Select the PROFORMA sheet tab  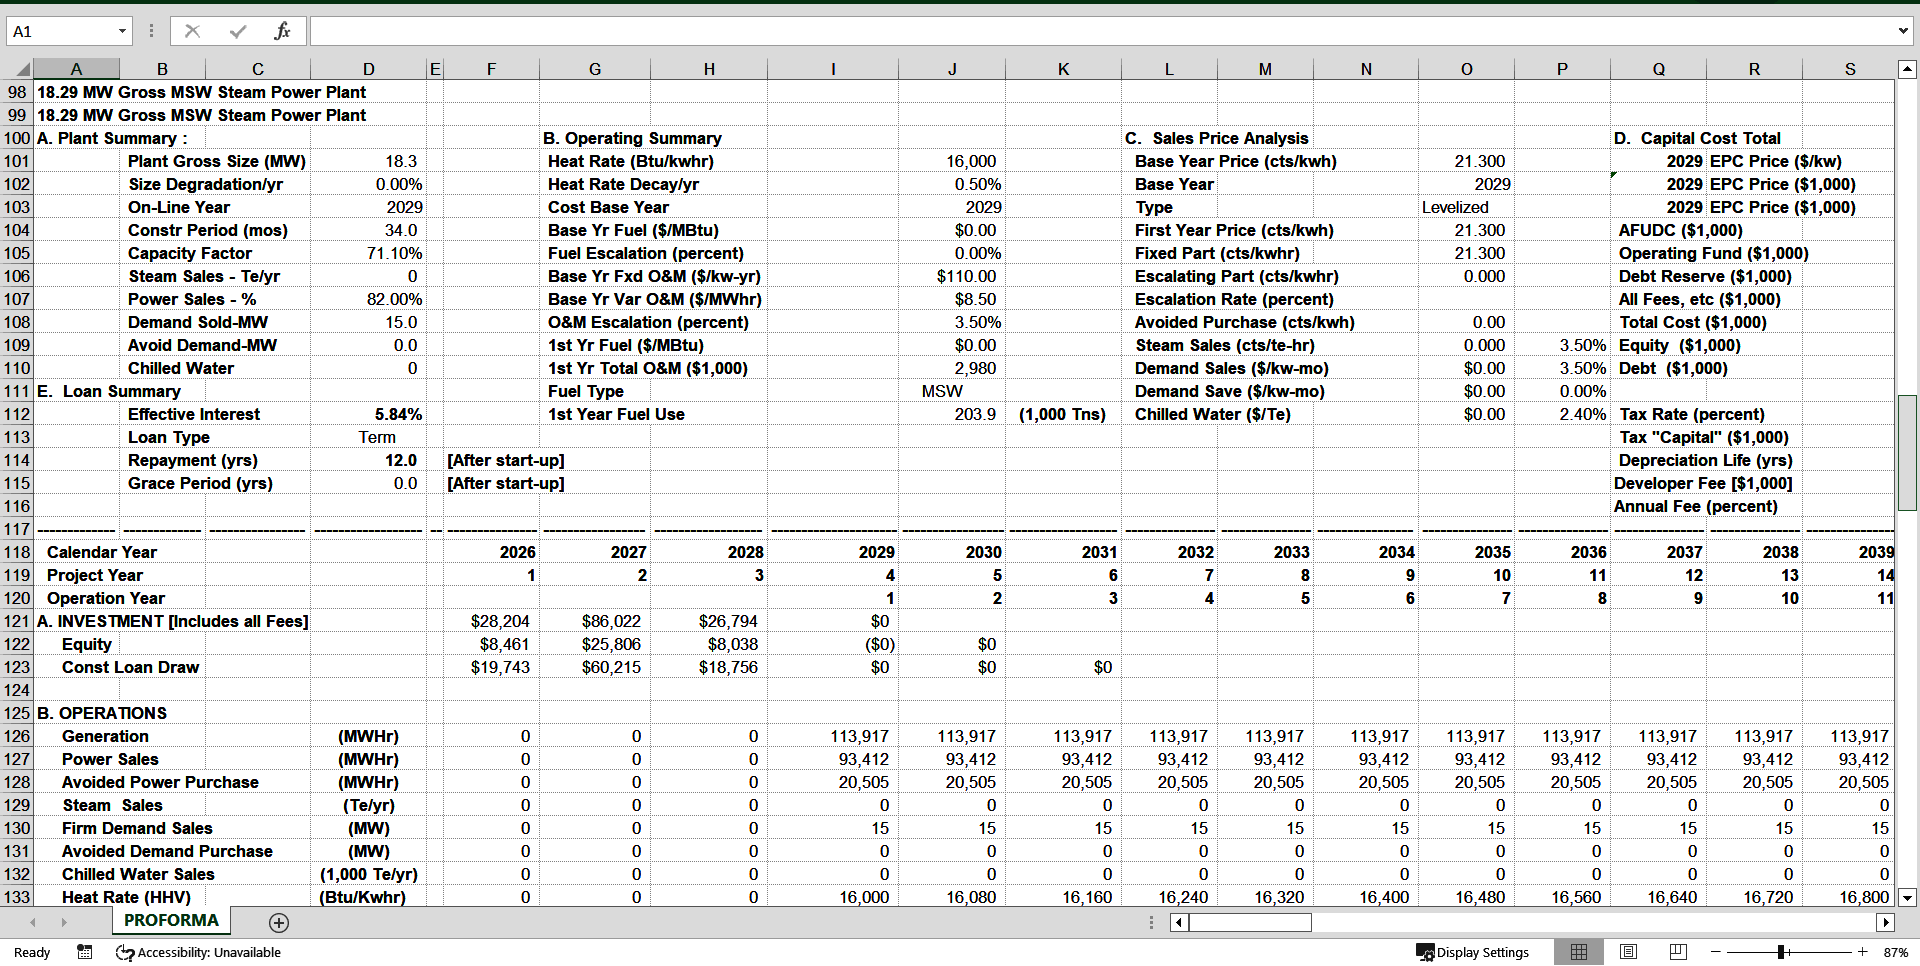tap(170, 920)
